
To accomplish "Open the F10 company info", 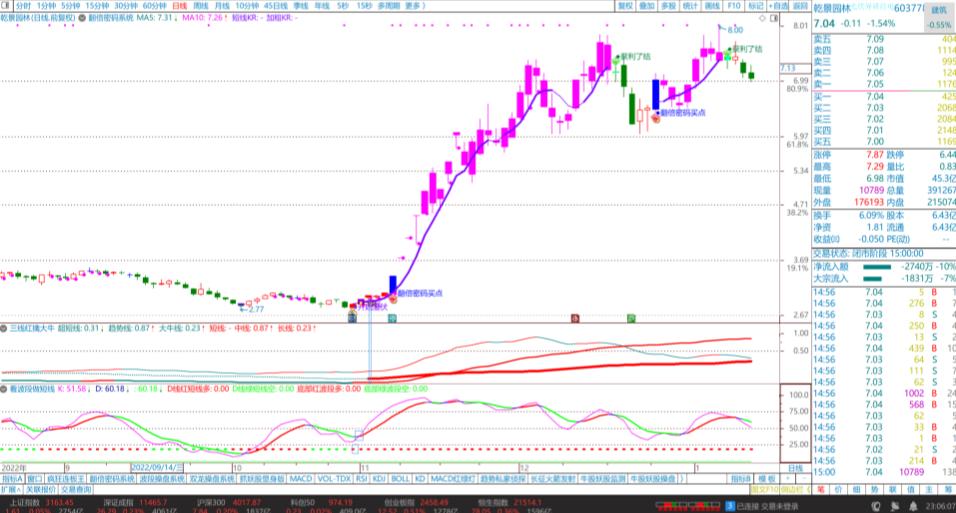I will pos(733,5).
